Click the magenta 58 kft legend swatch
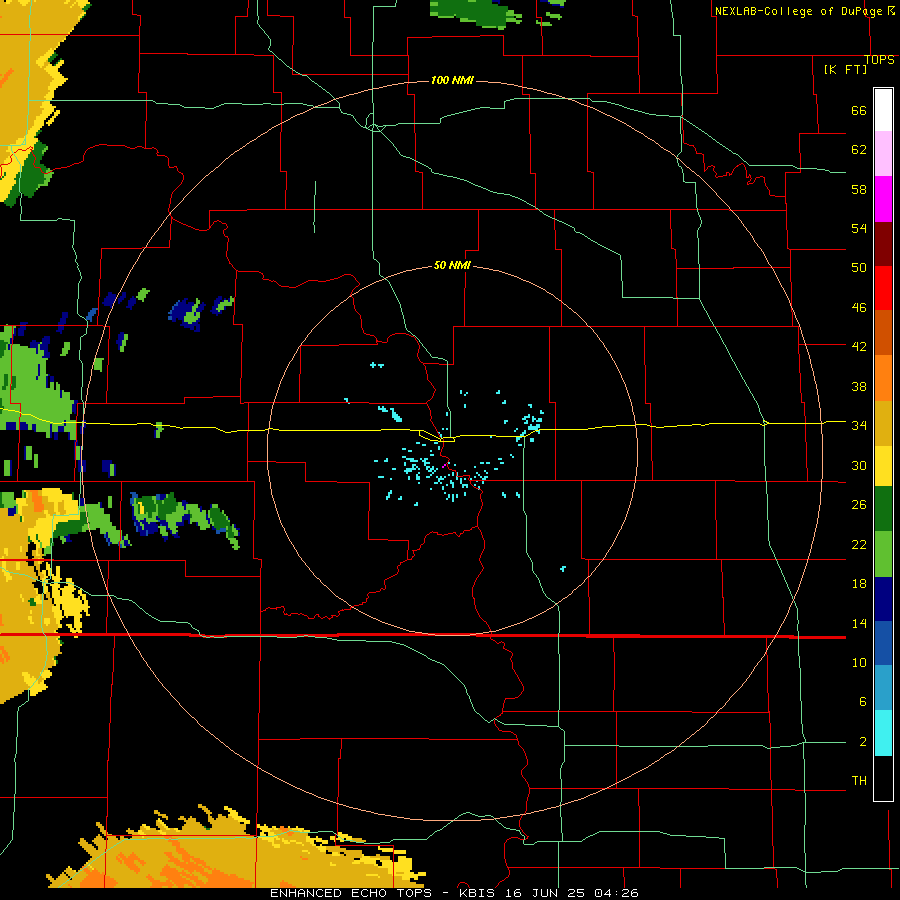Viewport: 900px width, 900px height. (883, 199)
